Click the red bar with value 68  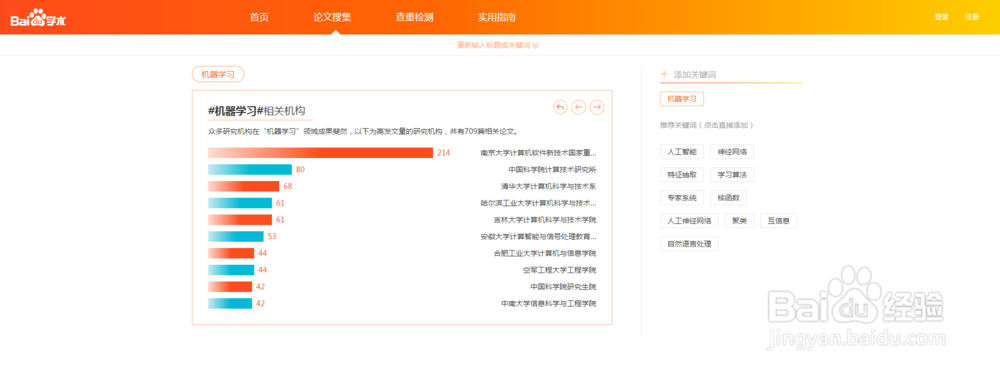244,186
